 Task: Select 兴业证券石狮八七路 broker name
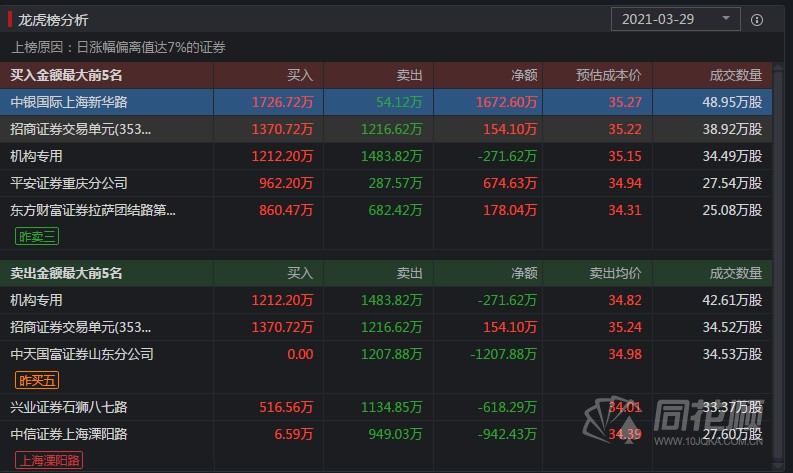(69, 407)
